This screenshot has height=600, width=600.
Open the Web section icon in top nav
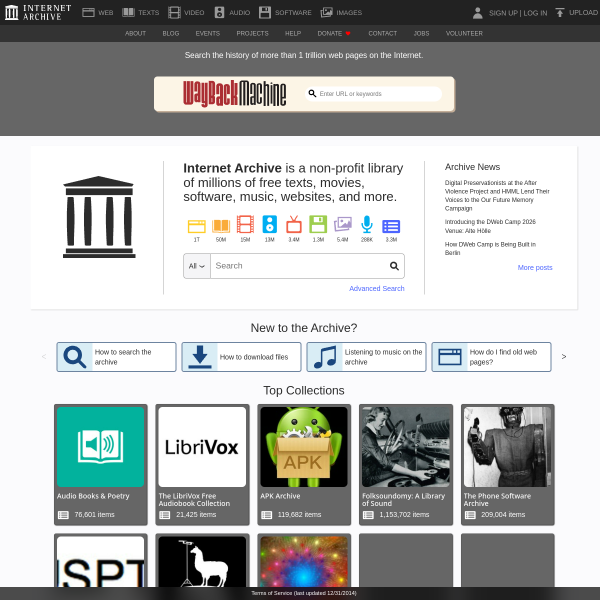tap(88, 13)
